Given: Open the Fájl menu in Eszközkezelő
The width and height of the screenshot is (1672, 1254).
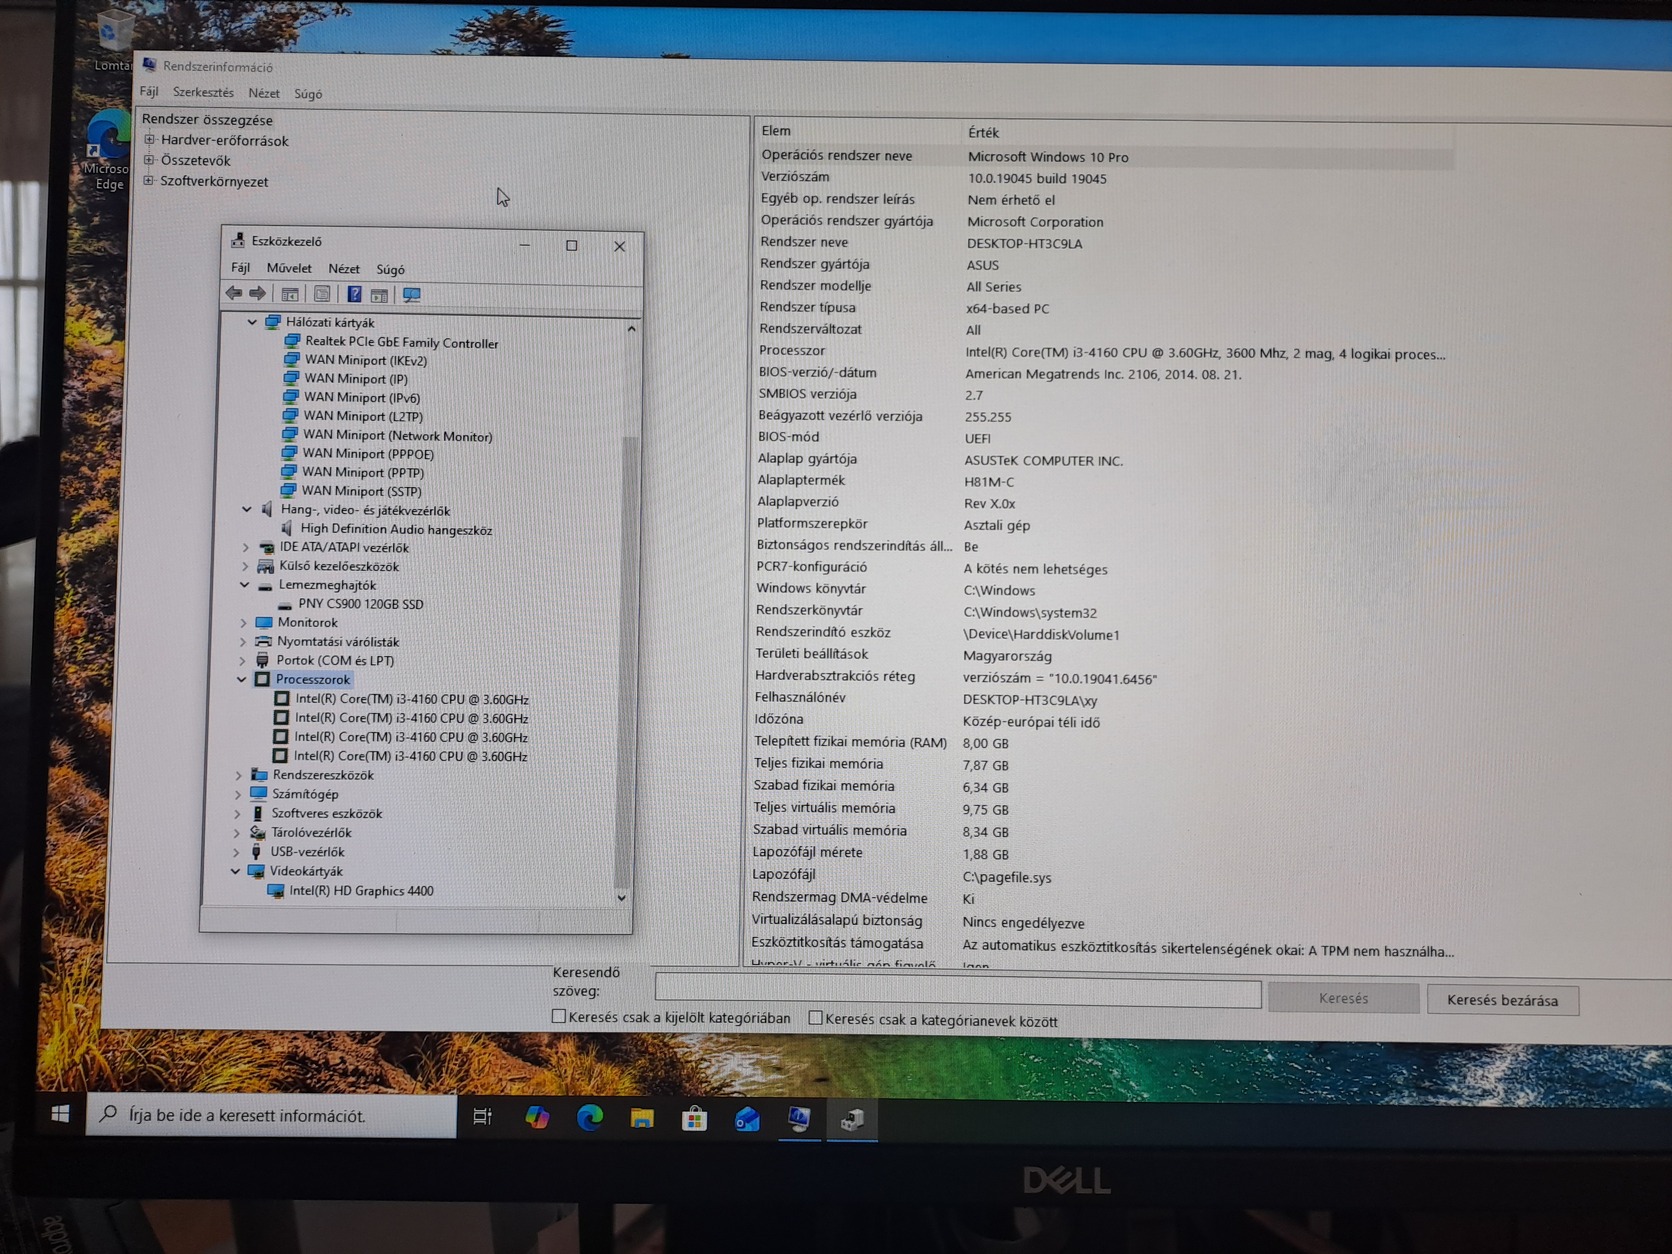Looking at the screenshot, I should pos(240,267).
